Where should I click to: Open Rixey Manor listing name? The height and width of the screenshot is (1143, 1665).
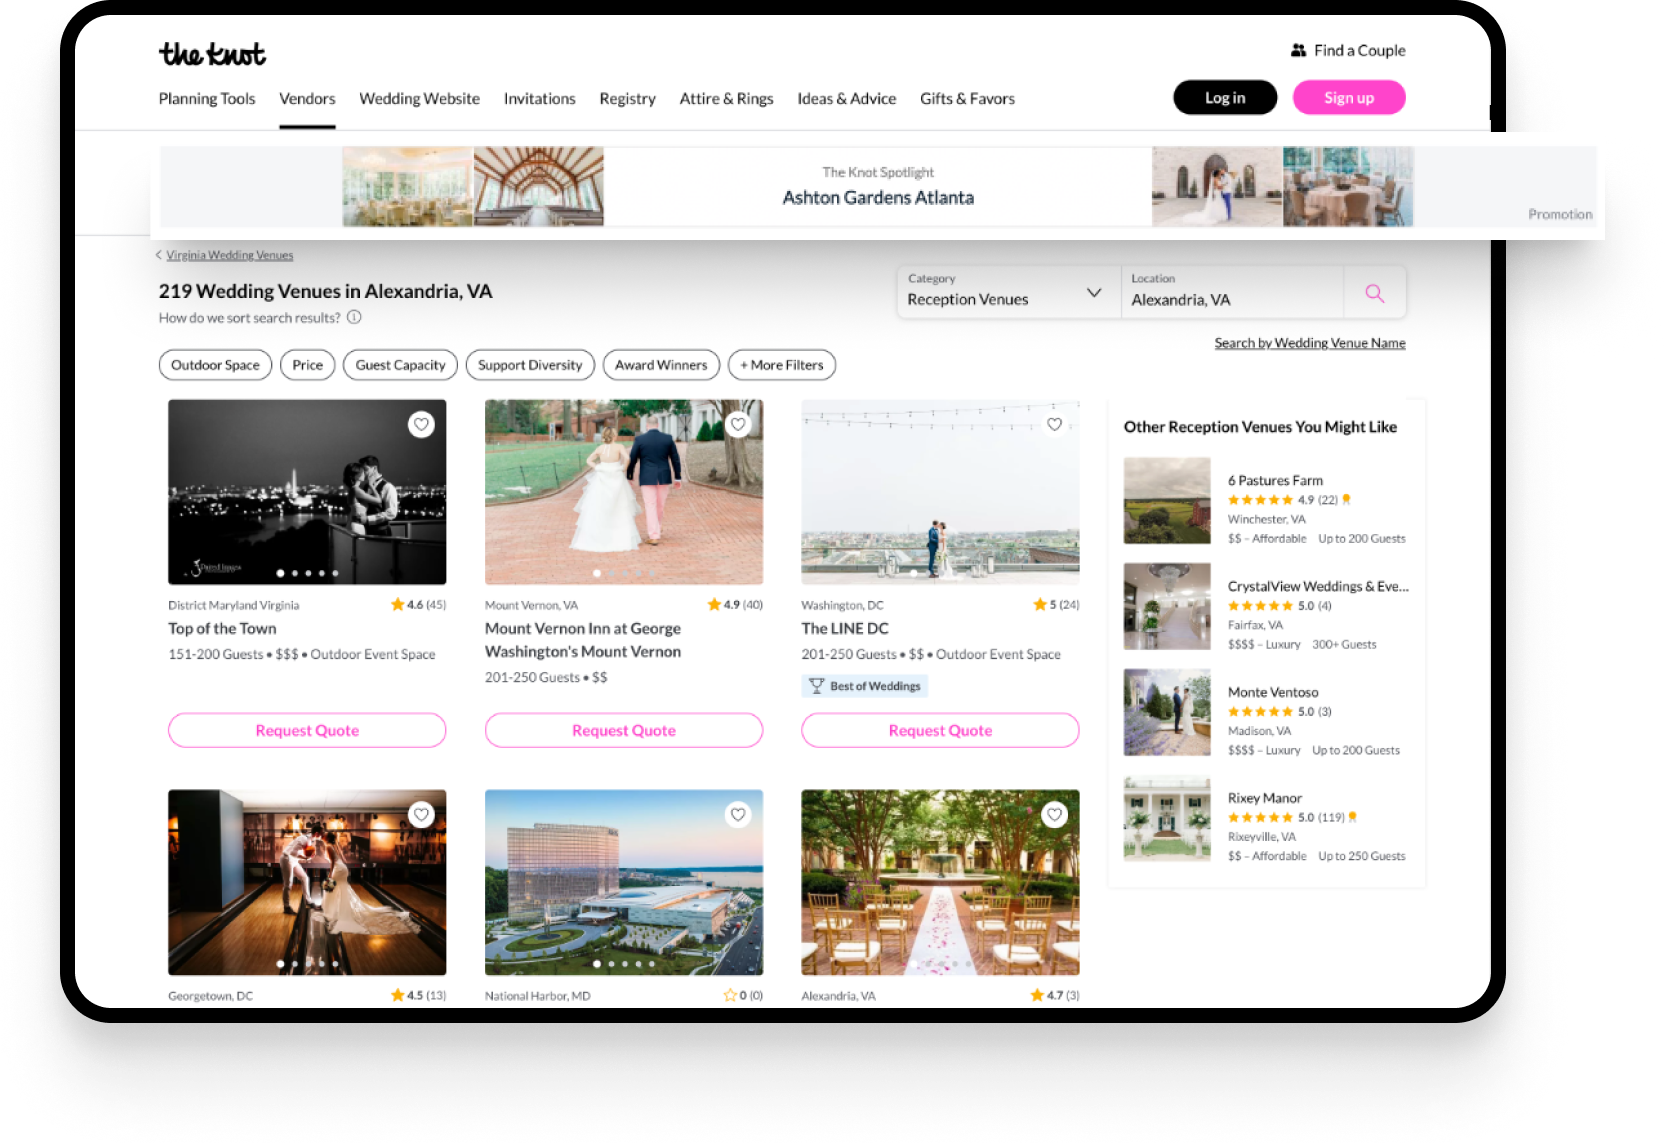pyautogui.click(x=1265, y=798)
